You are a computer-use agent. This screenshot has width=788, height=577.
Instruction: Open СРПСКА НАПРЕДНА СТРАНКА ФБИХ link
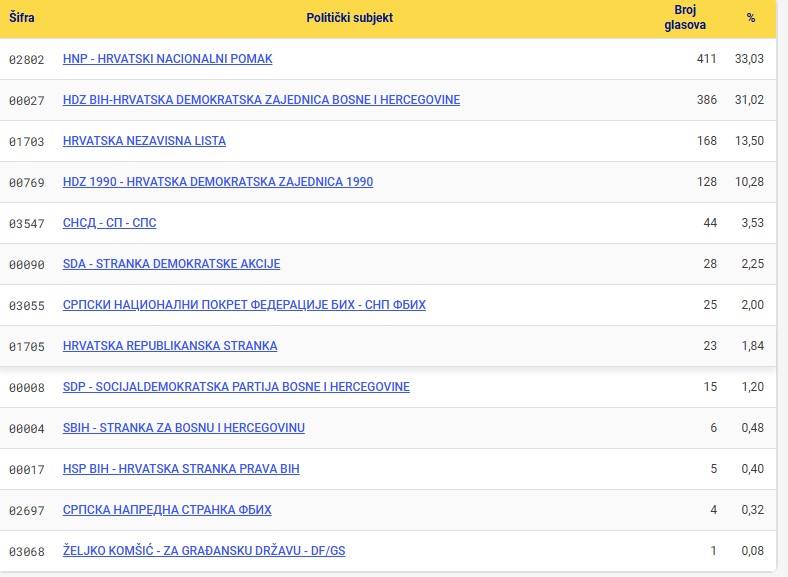click(x=167, y=510)
